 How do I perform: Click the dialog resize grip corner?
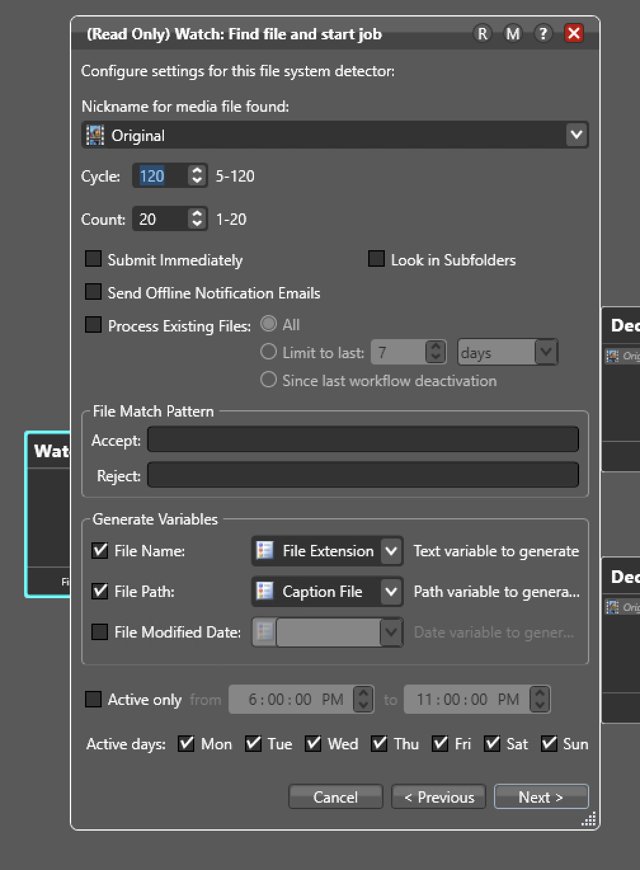click(x=589, y=819)
